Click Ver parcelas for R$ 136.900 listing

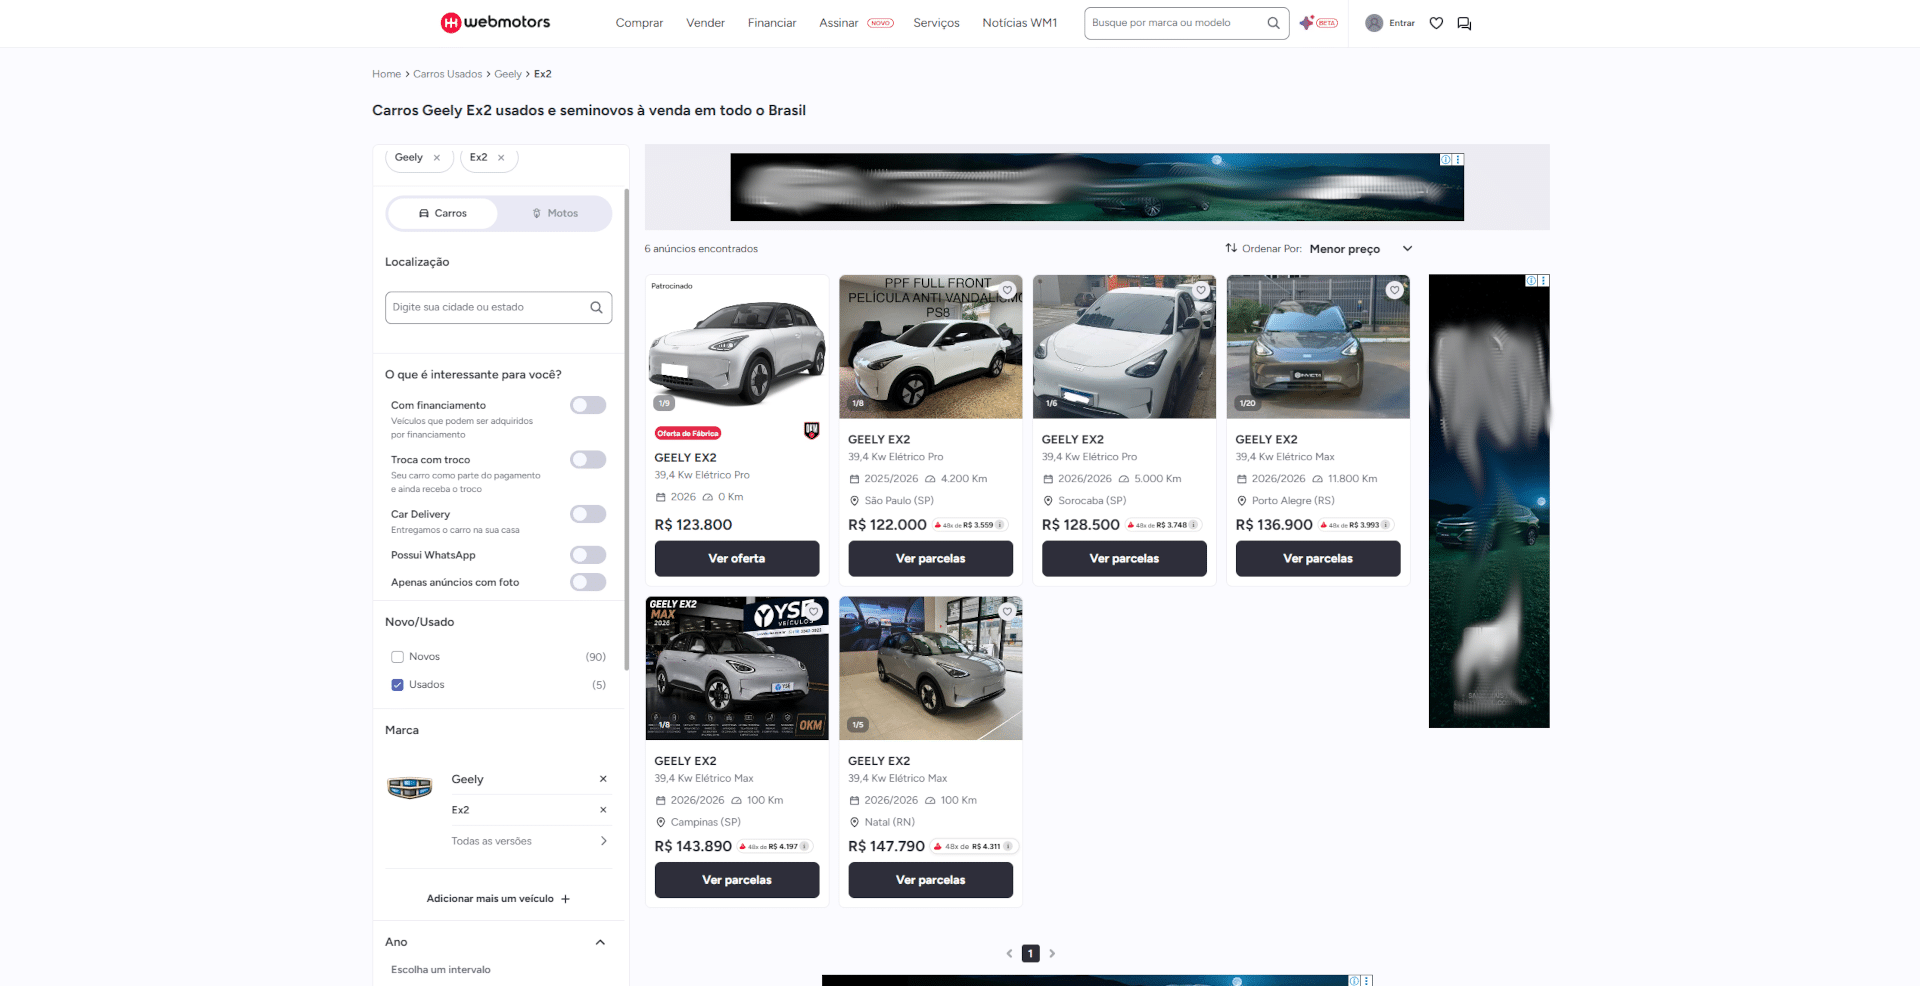coord(1318,559)
